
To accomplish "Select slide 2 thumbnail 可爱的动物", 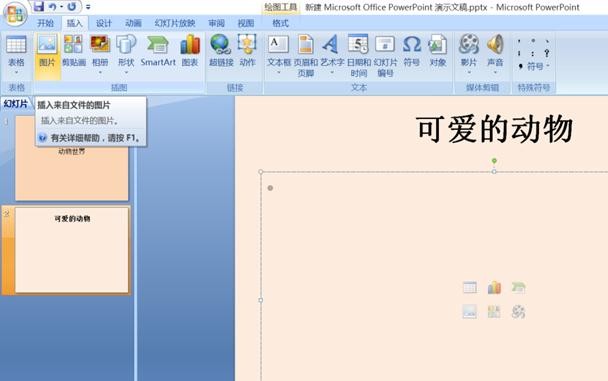I will tap(72, 250).
